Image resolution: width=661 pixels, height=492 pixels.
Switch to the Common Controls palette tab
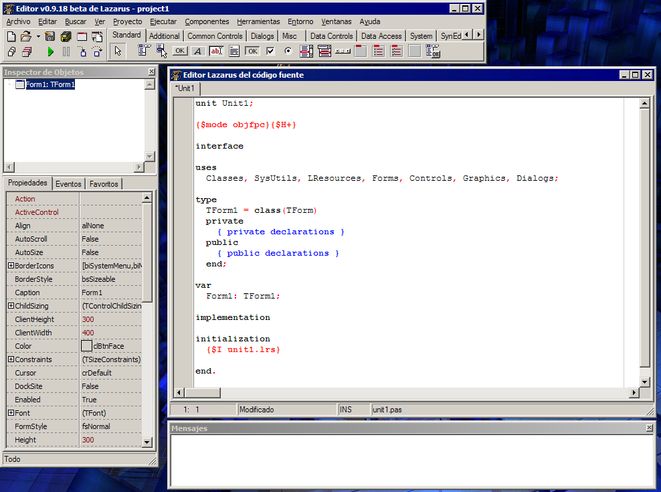(x=215, y=36)
